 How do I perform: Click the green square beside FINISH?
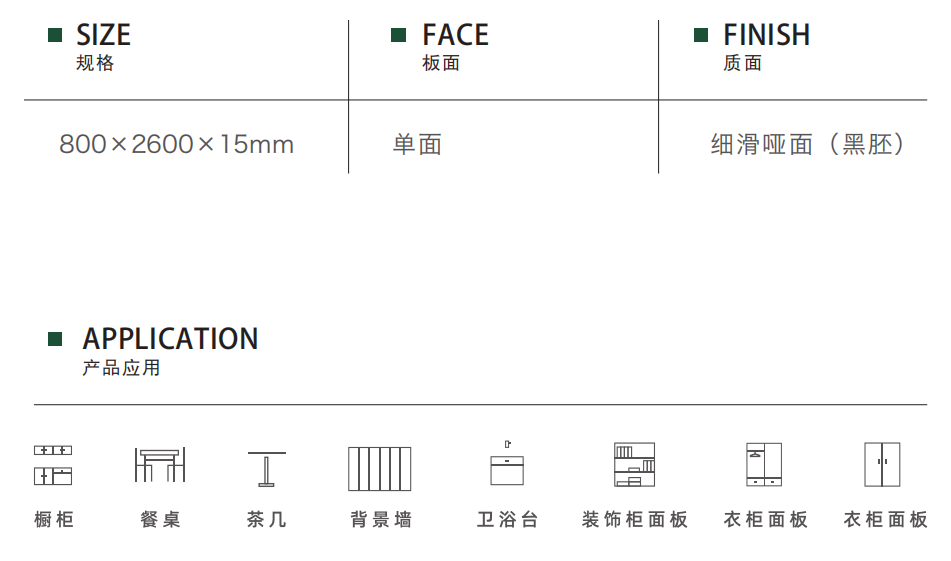click(x=701, y=35)
